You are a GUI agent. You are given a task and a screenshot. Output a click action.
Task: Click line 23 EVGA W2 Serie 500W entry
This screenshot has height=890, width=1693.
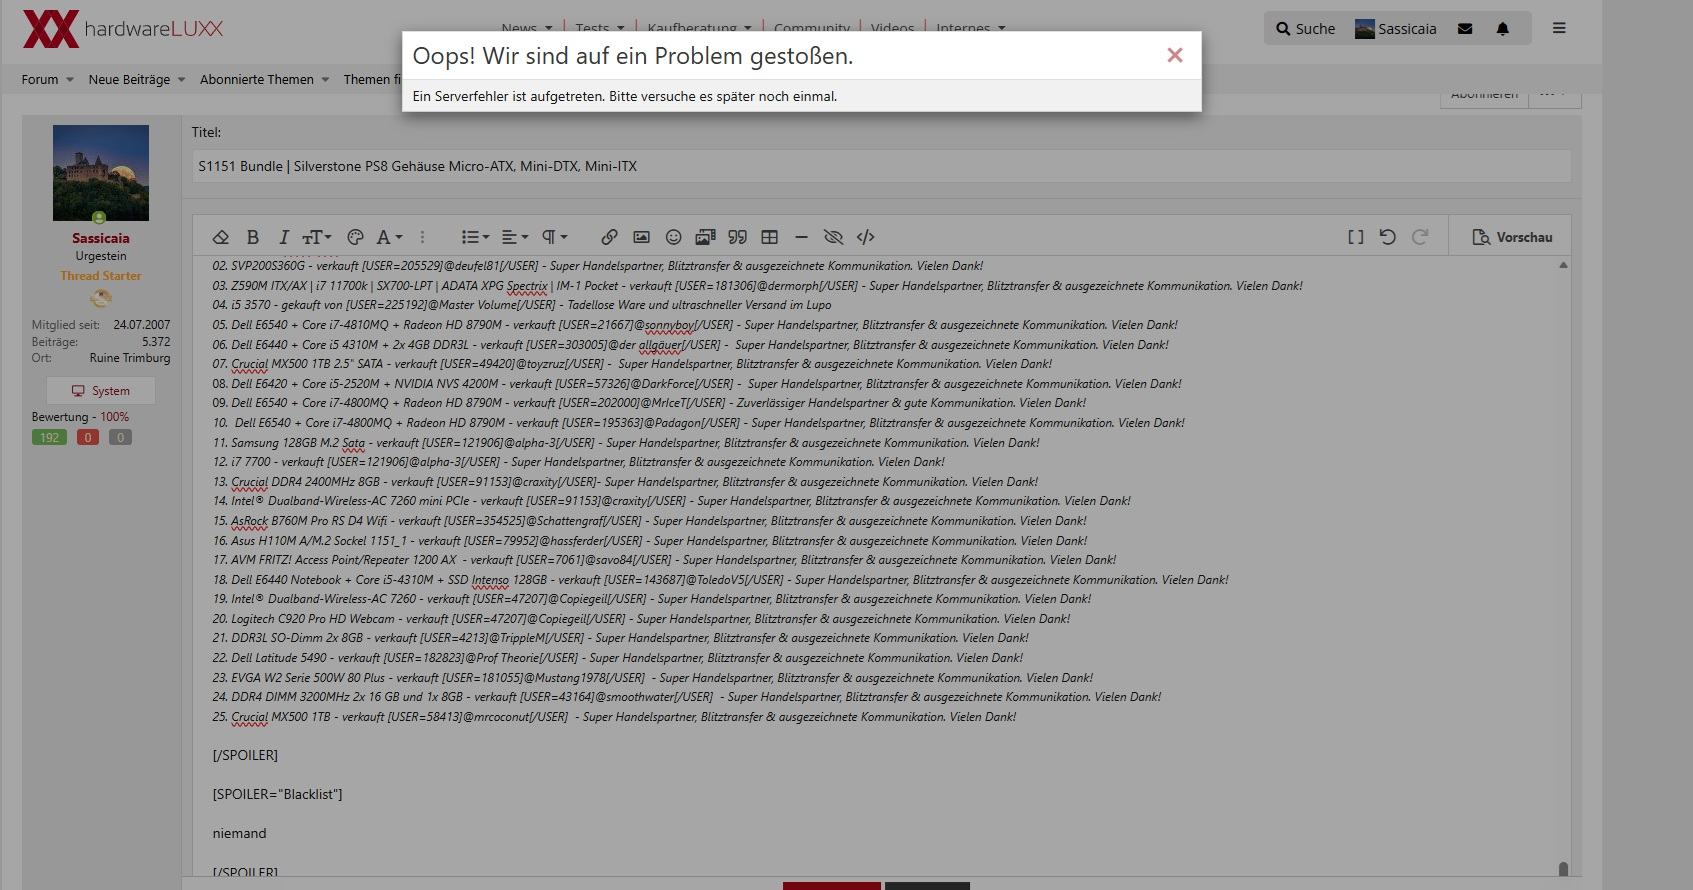tap(653, 678)
